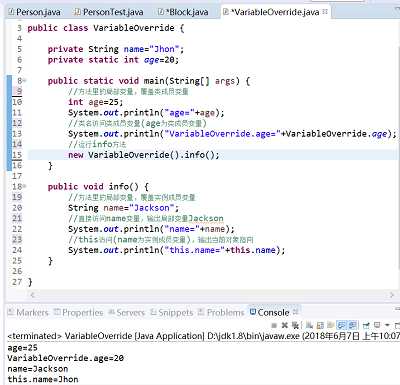Close the VariableOverride.java editor tab
The height and width of the screenshot is (385, 400).
(x=325, y=12)
